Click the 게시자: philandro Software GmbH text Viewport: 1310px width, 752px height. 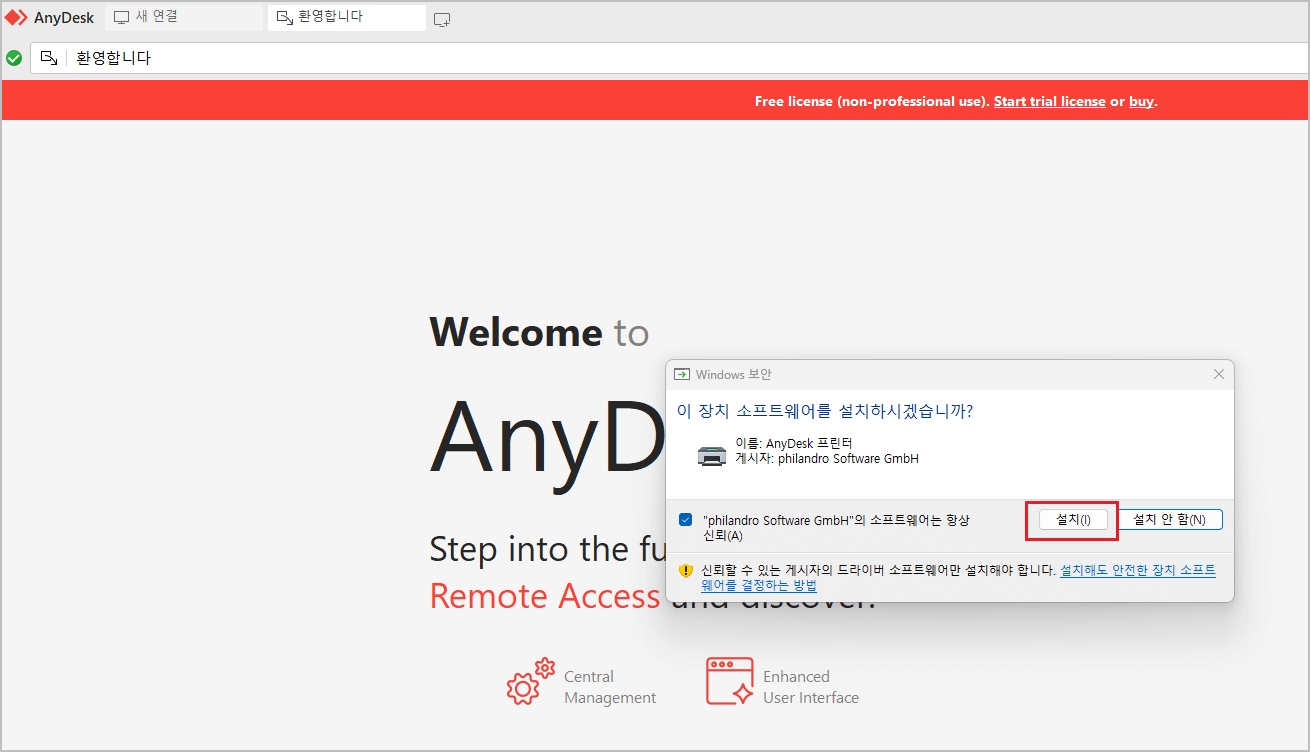pos(827,459)
